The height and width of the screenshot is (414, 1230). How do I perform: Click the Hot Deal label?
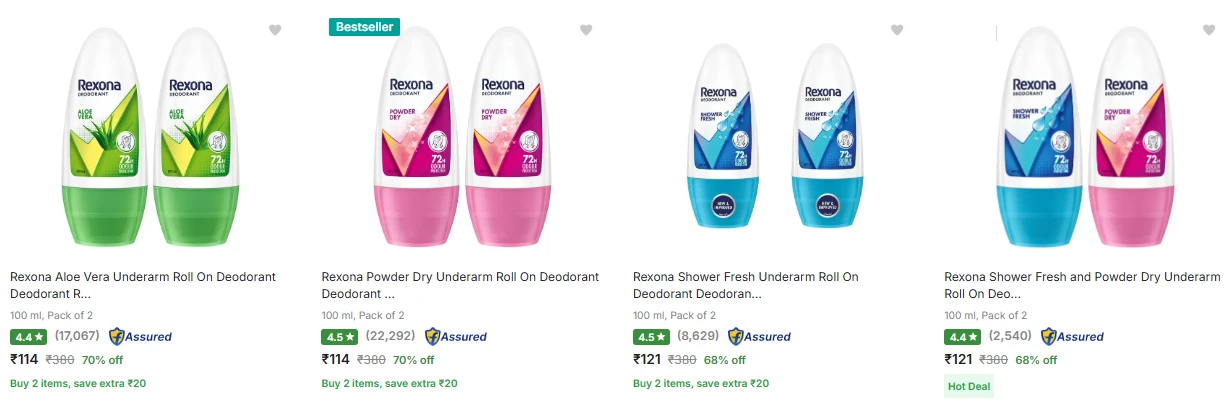point(969,385)
